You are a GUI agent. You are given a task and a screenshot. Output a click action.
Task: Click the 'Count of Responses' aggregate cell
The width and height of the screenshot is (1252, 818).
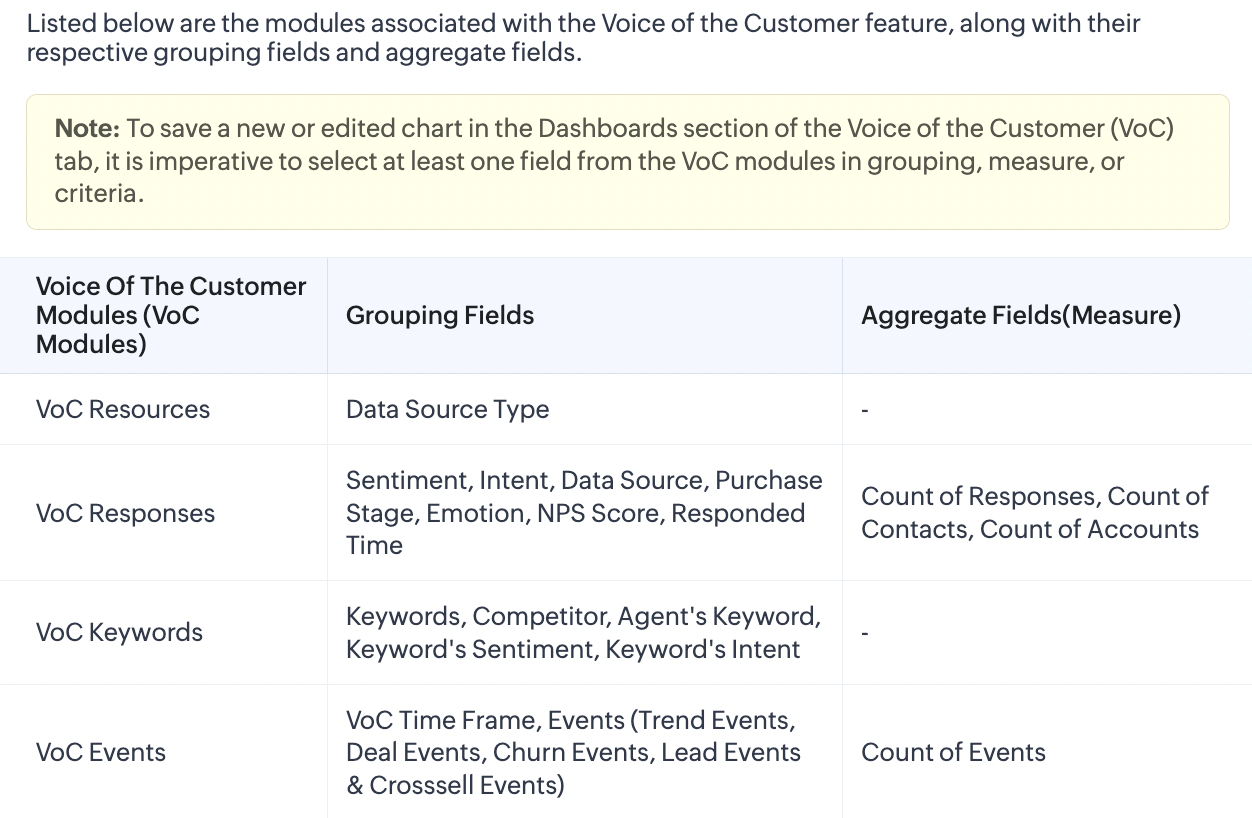tap(1034, 512)
